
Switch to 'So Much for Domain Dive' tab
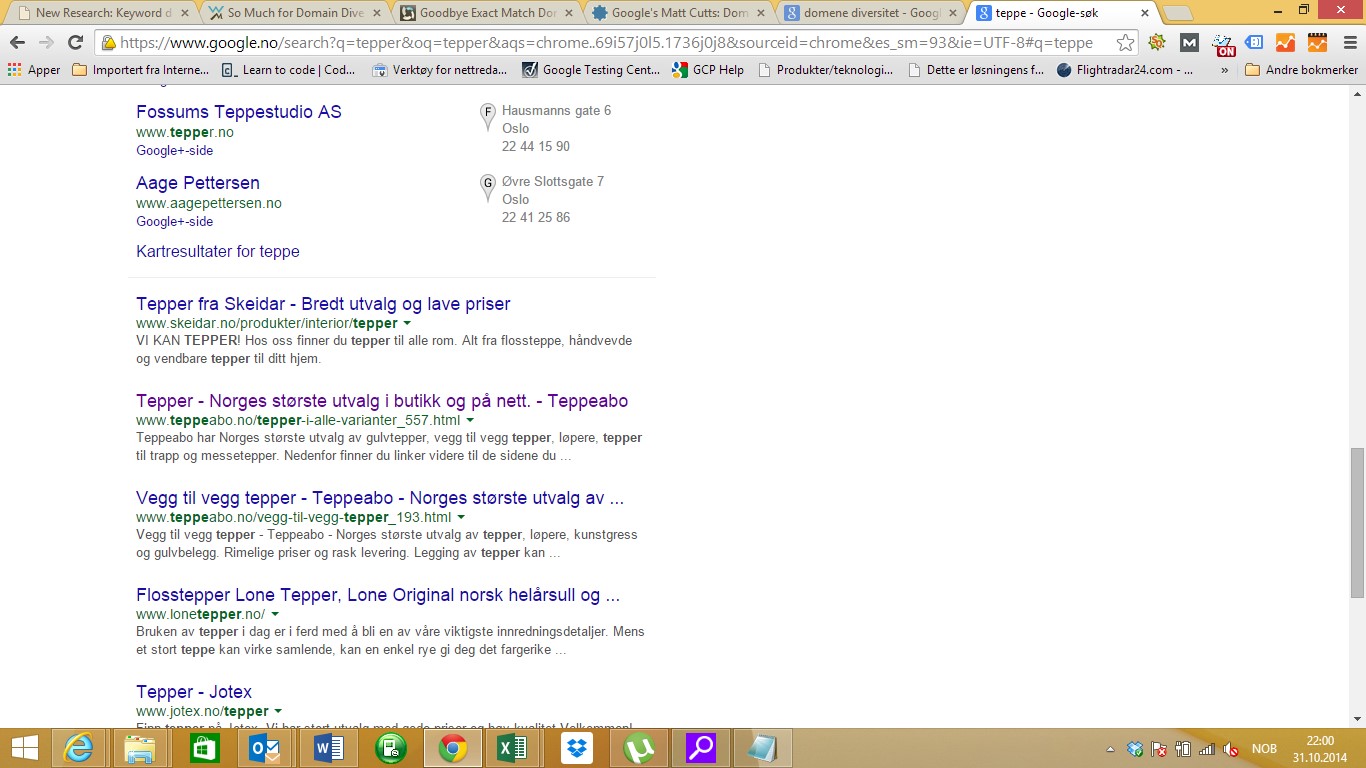point(294,13)
